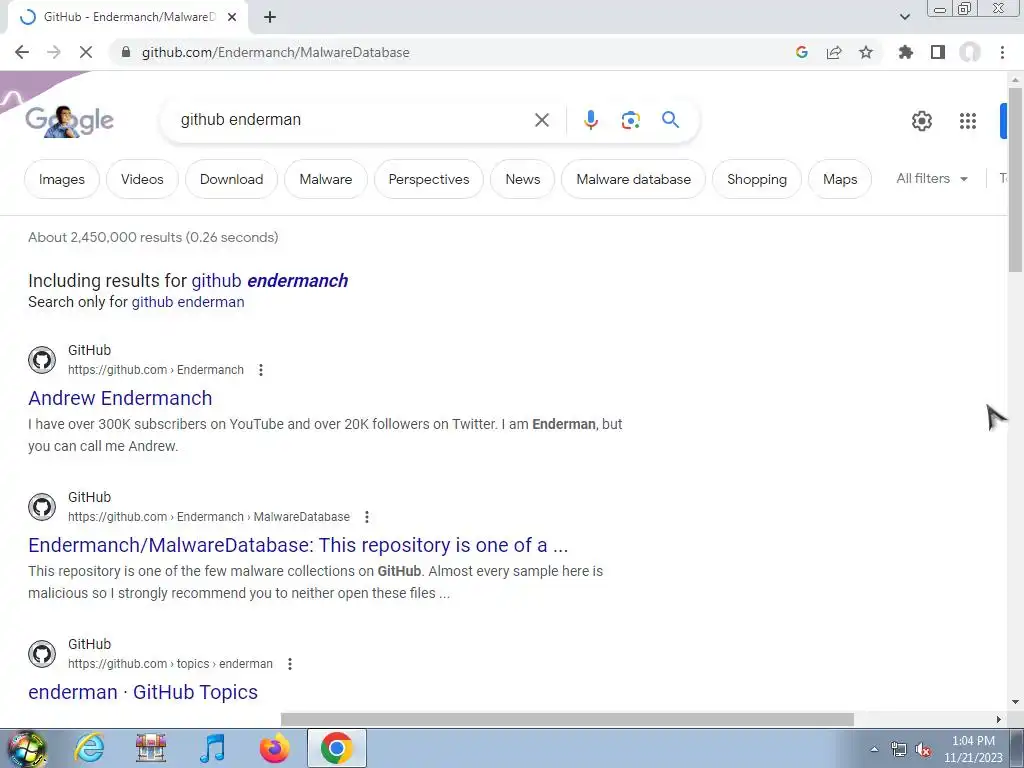Open options for the MalwareDatabase result
This screenshot has height=768, width=1024.
[x=367, y=517]
